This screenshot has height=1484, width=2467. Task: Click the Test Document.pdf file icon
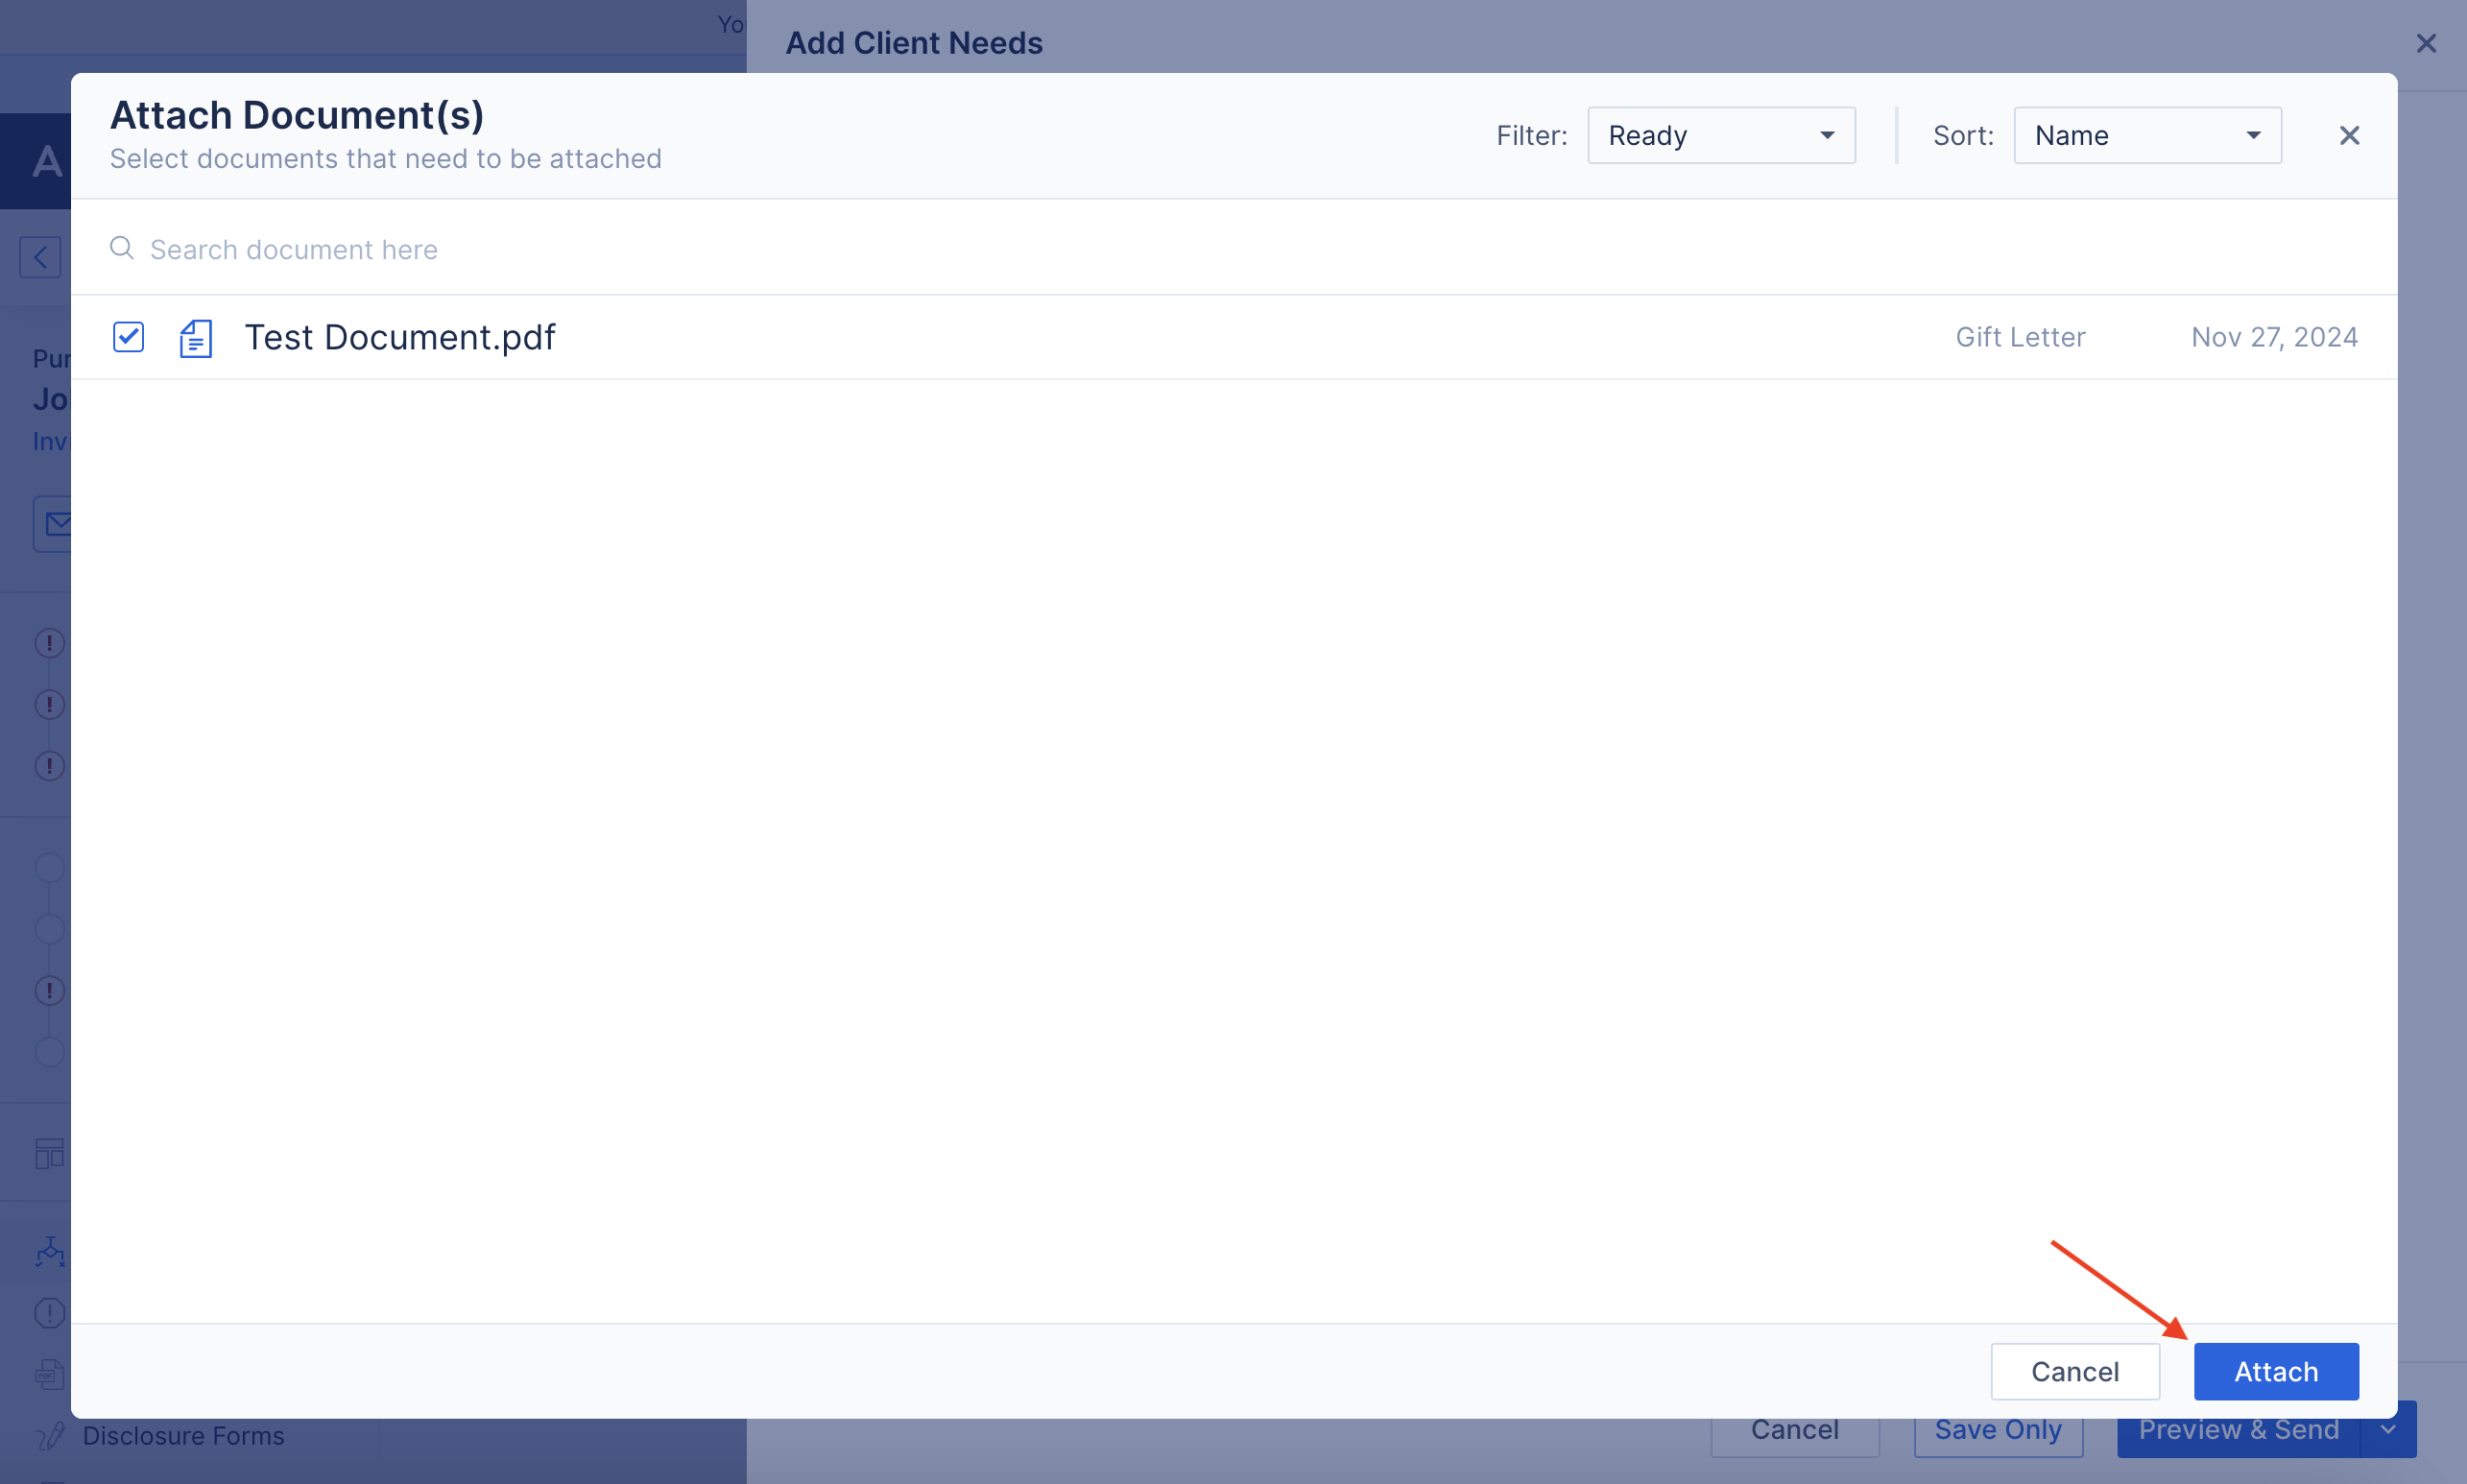196,338
